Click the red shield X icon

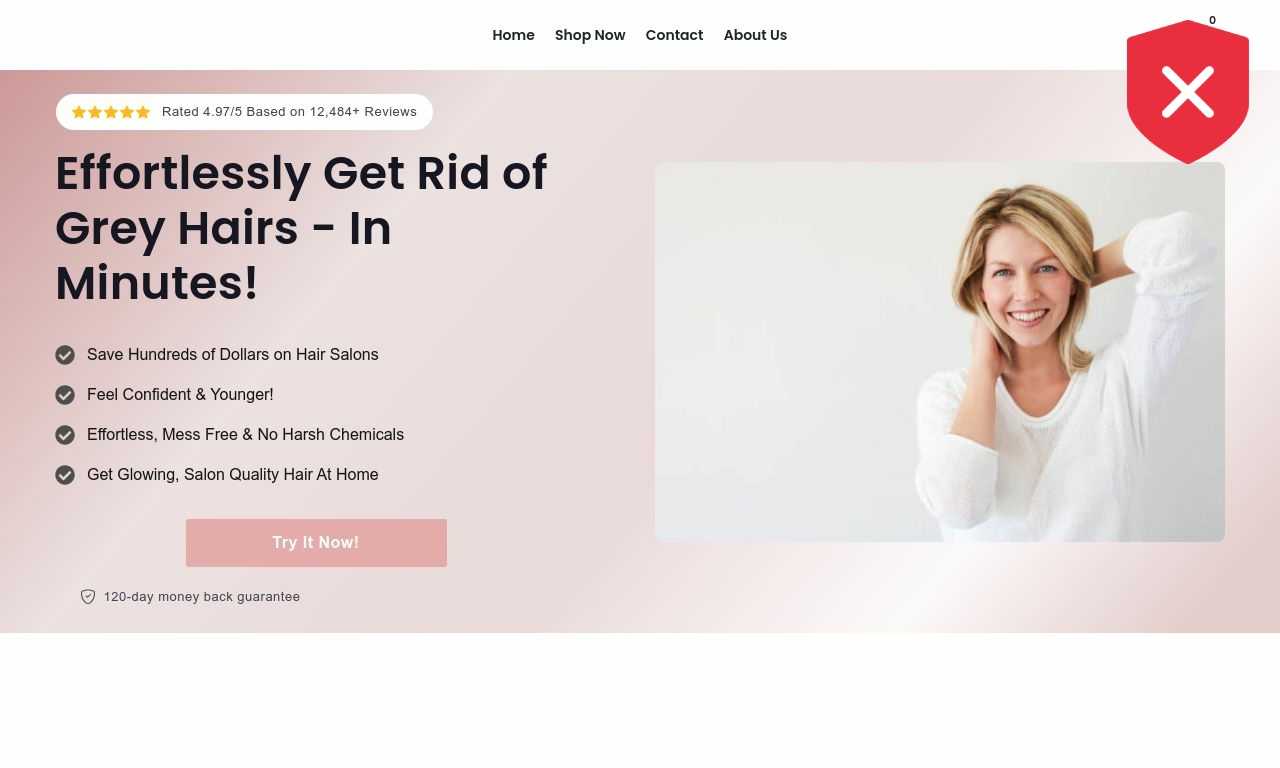pos(1188,92)
